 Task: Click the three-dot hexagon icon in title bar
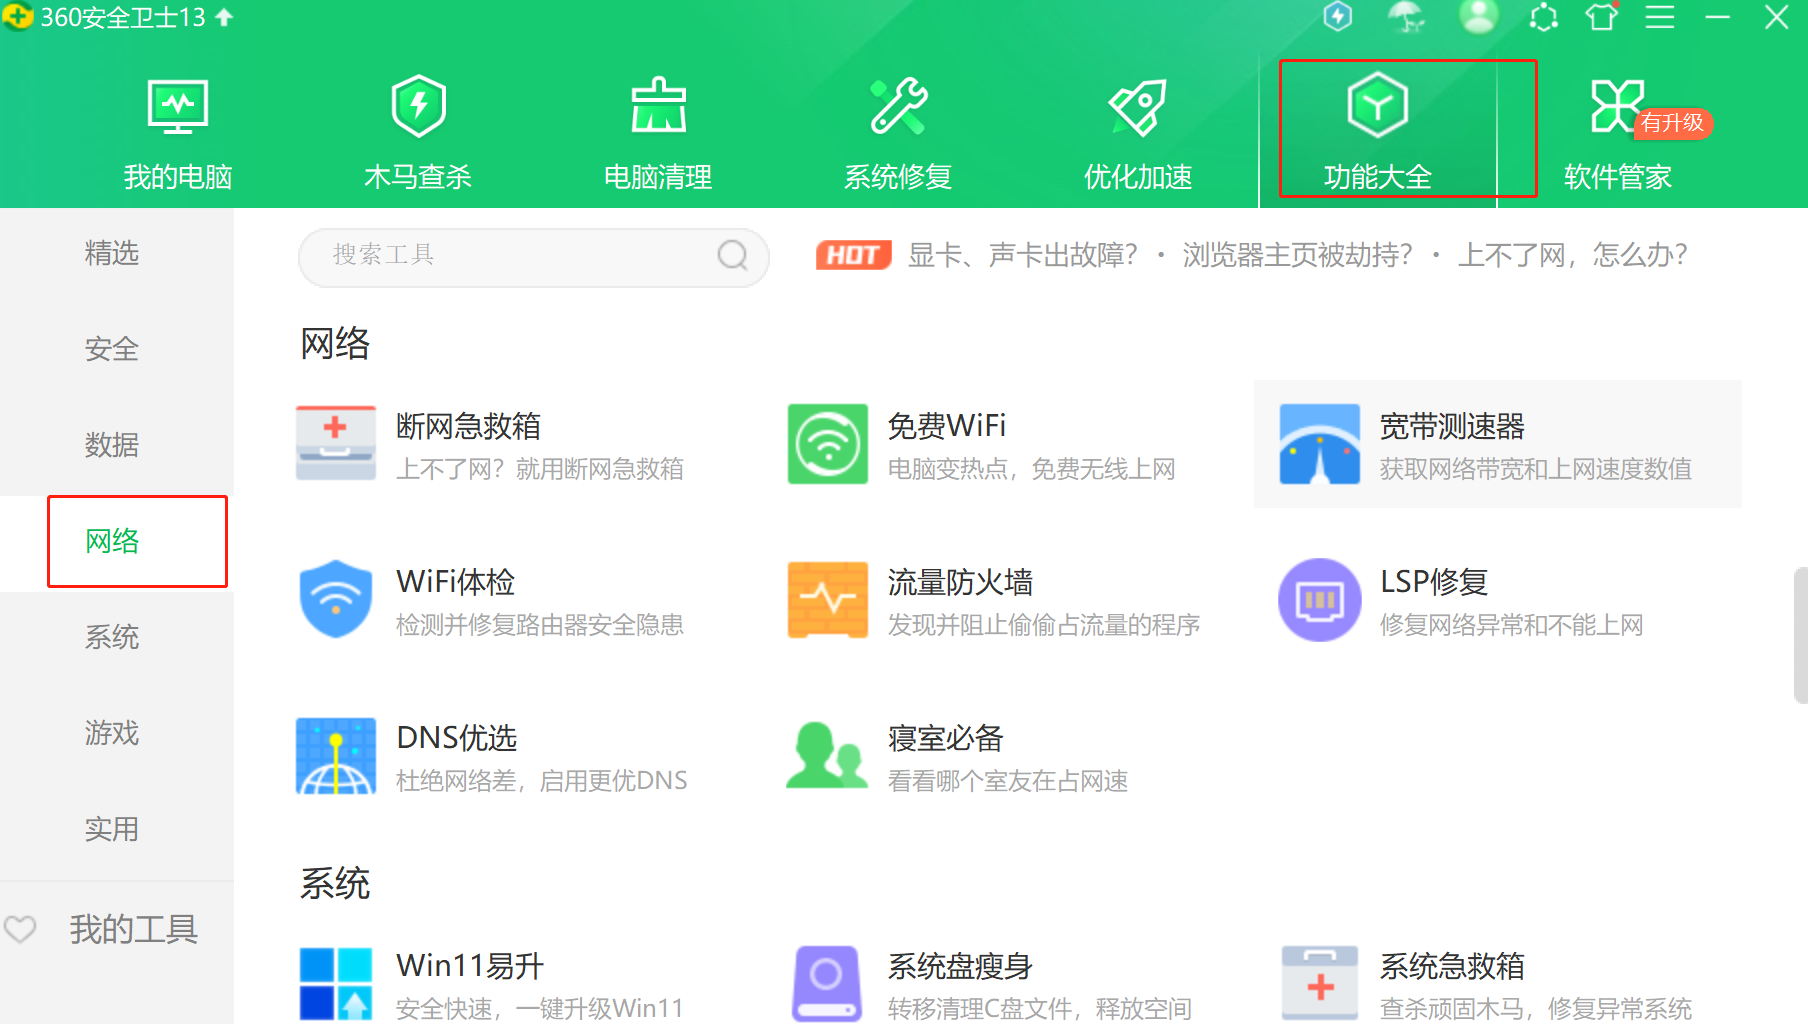[1544, 17]
